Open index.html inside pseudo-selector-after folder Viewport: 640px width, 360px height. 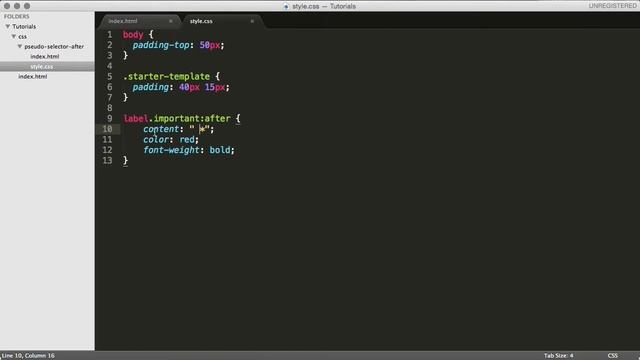click(x=44, y=56)
